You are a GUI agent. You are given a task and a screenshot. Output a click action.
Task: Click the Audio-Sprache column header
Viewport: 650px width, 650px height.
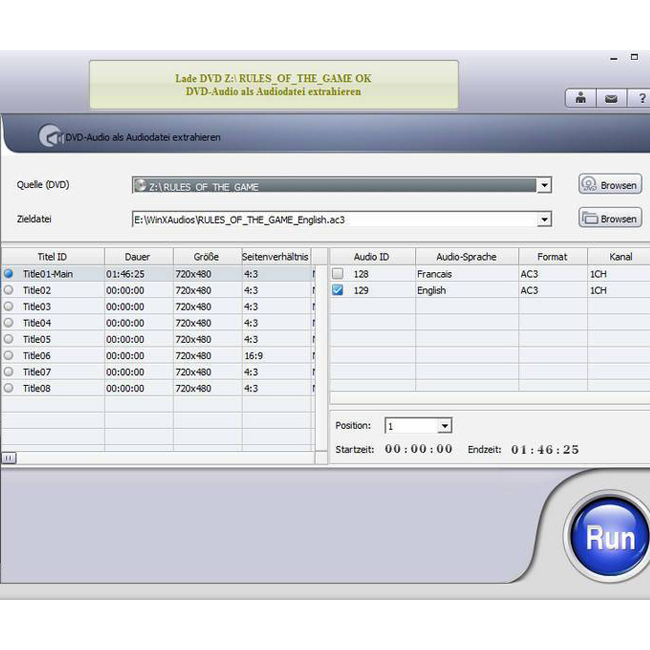(x=466, y=257)
